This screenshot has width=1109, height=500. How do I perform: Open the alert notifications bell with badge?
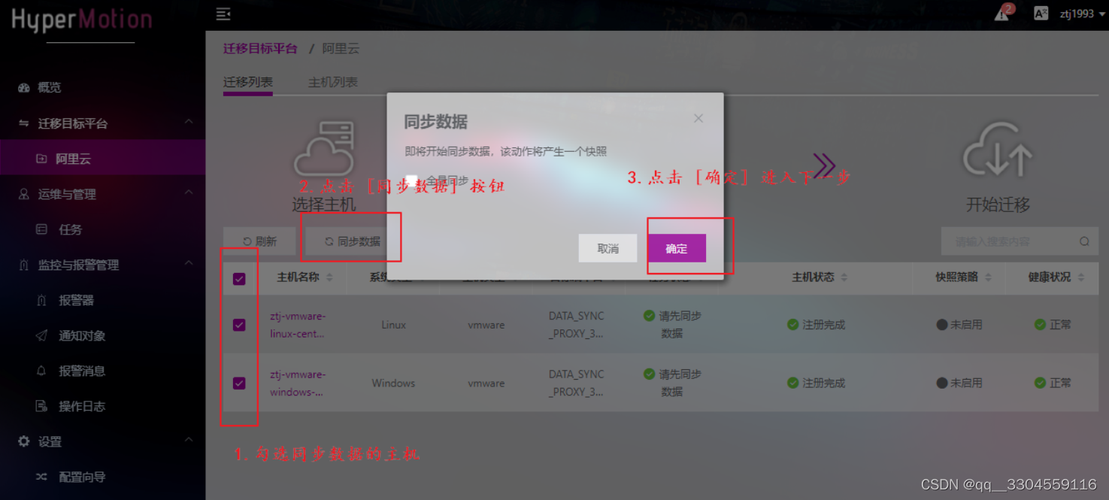[1003, 12]
